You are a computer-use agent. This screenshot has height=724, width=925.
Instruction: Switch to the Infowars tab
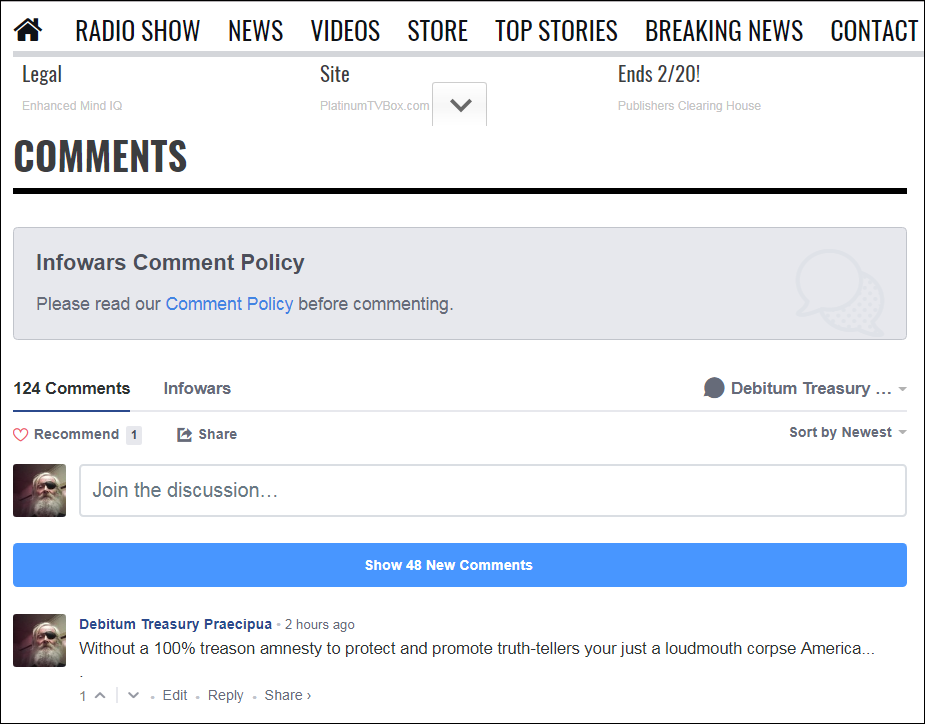197,389
